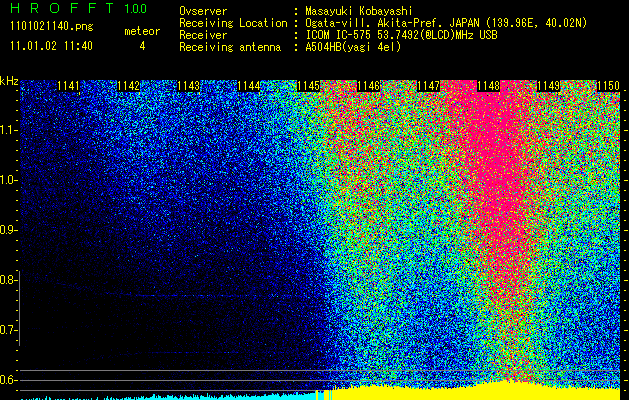629x400 pixels.
Task: Click the 0.6 frequency axis label
Action: click(x=7, y=380)
